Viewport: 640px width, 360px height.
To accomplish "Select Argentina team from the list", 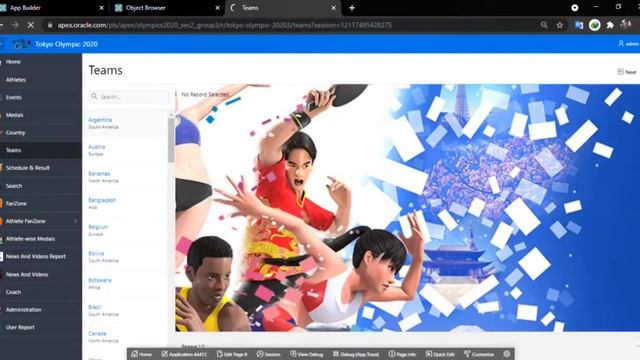I will pos(100,120).
